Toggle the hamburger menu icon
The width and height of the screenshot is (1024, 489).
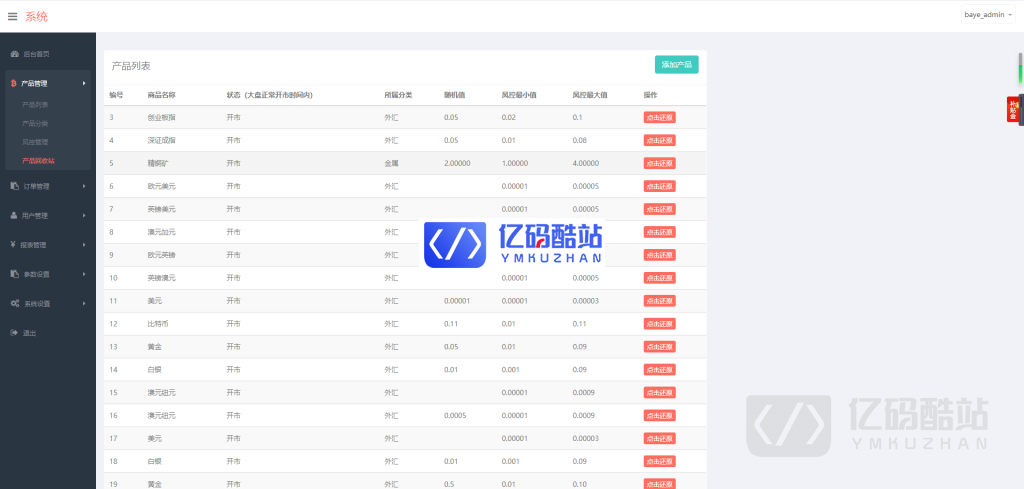click(12, 16)
